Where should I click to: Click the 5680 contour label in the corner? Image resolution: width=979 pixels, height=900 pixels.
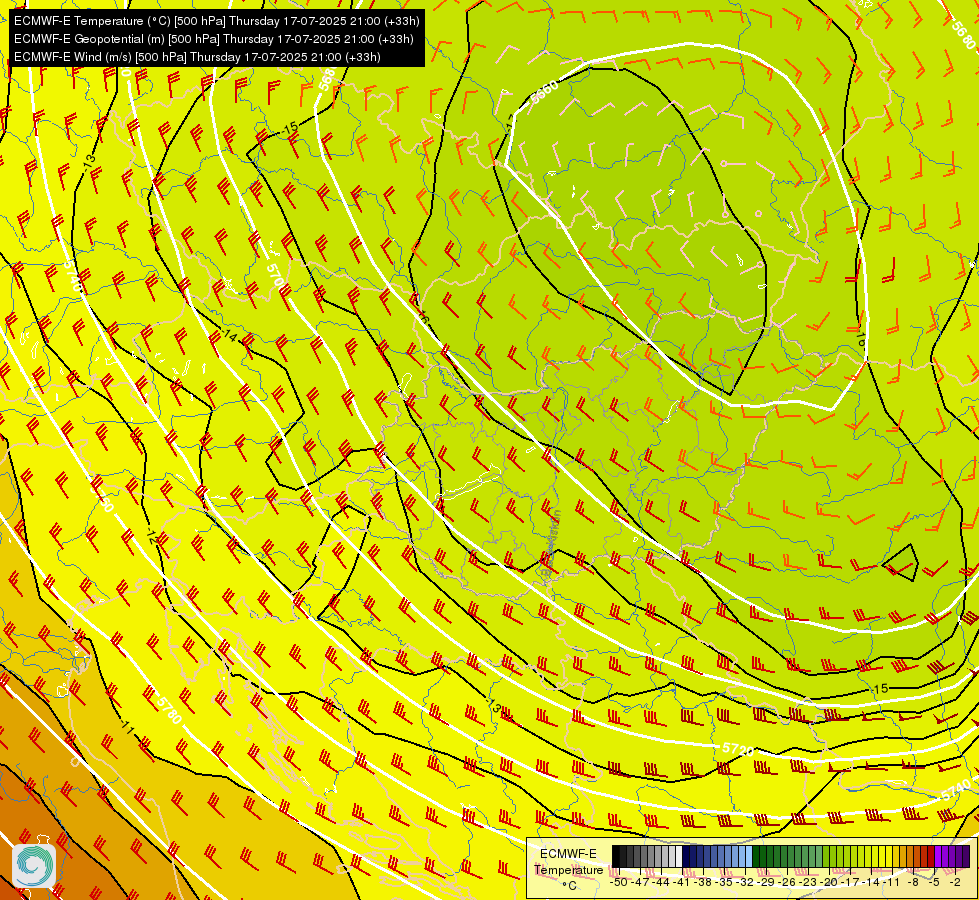click(965, 34)
